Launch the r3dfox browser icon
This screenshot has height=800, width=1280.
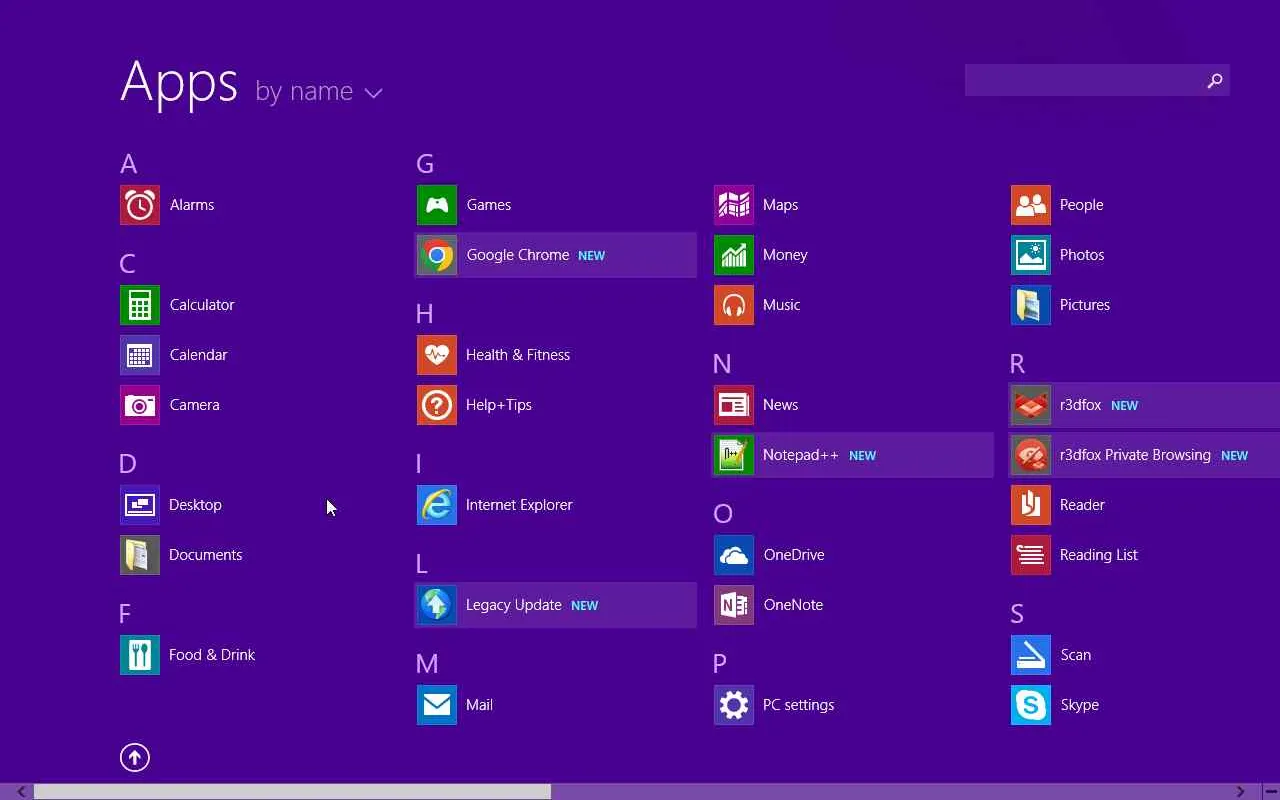point(1031,405)
